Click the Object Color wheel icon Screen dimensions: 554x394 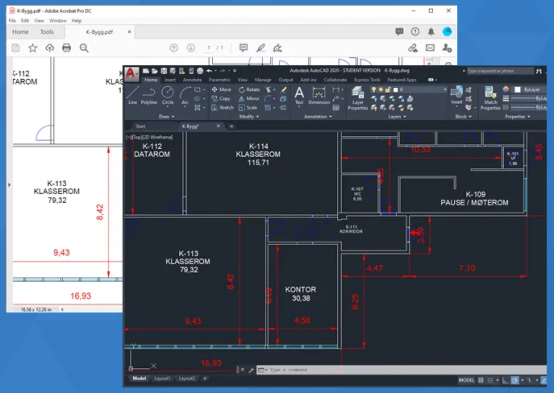point(506,89)
